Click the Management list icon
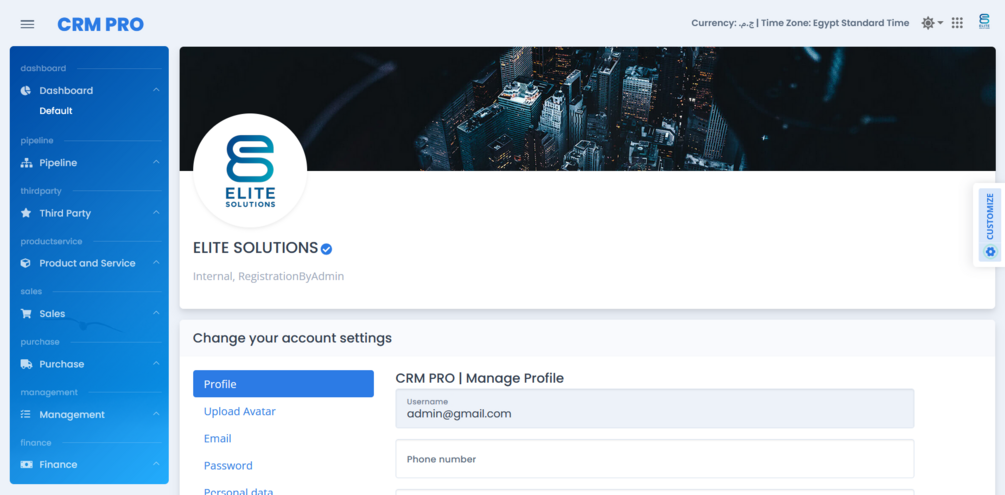The height and width of the screenshot is (495, 1005). (x=26, y=414)
